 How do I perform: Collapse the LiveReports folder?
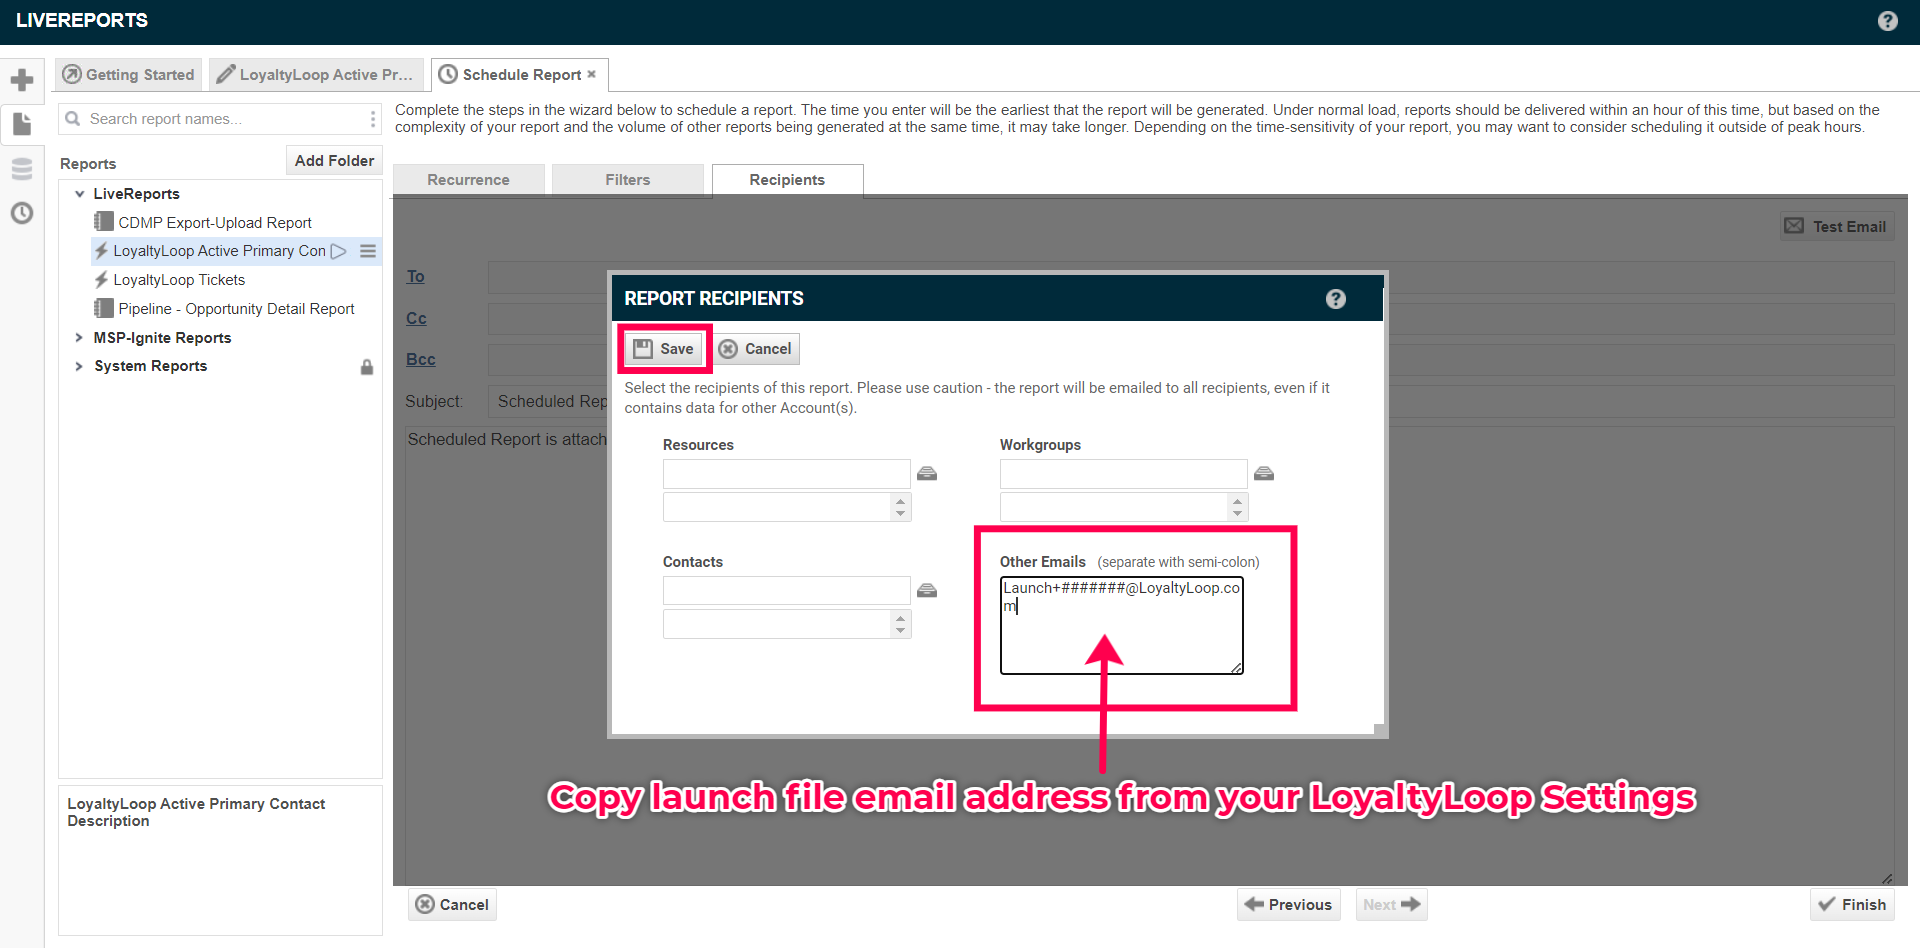79,194
